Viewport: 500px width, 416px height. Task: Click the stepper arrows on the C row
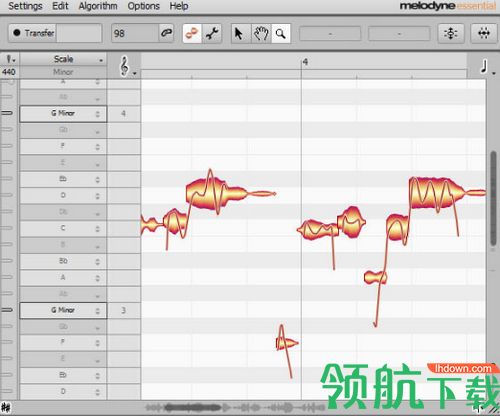[x=97, y=229]
